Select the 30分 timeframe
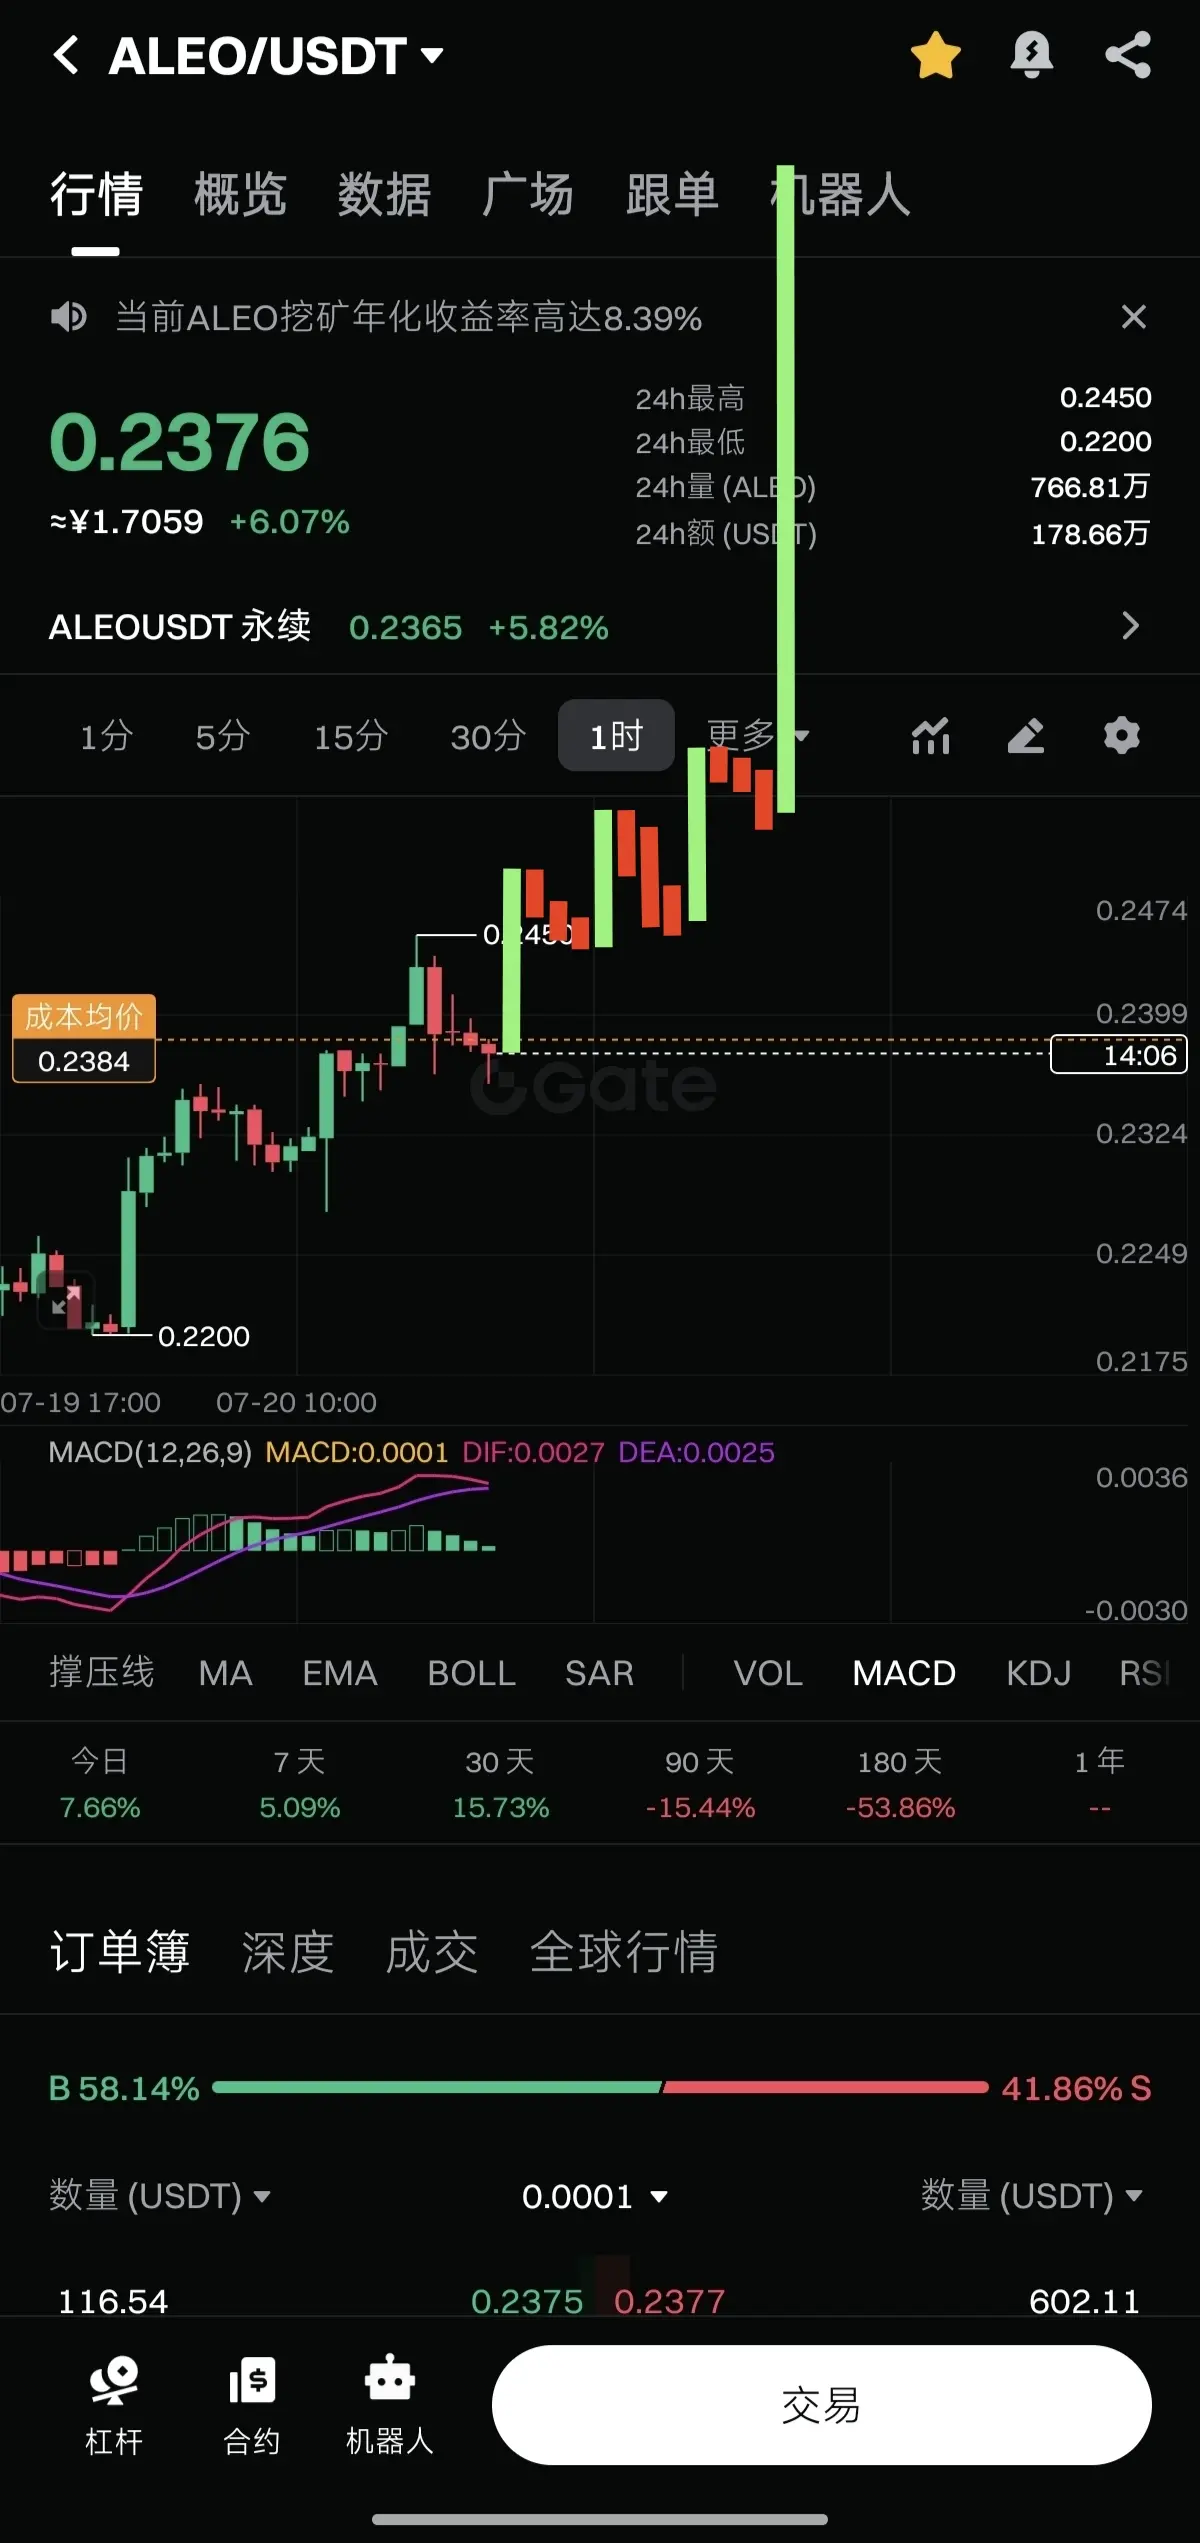Viewport: 1200px width, 2543px height. [x=488, y=736]
